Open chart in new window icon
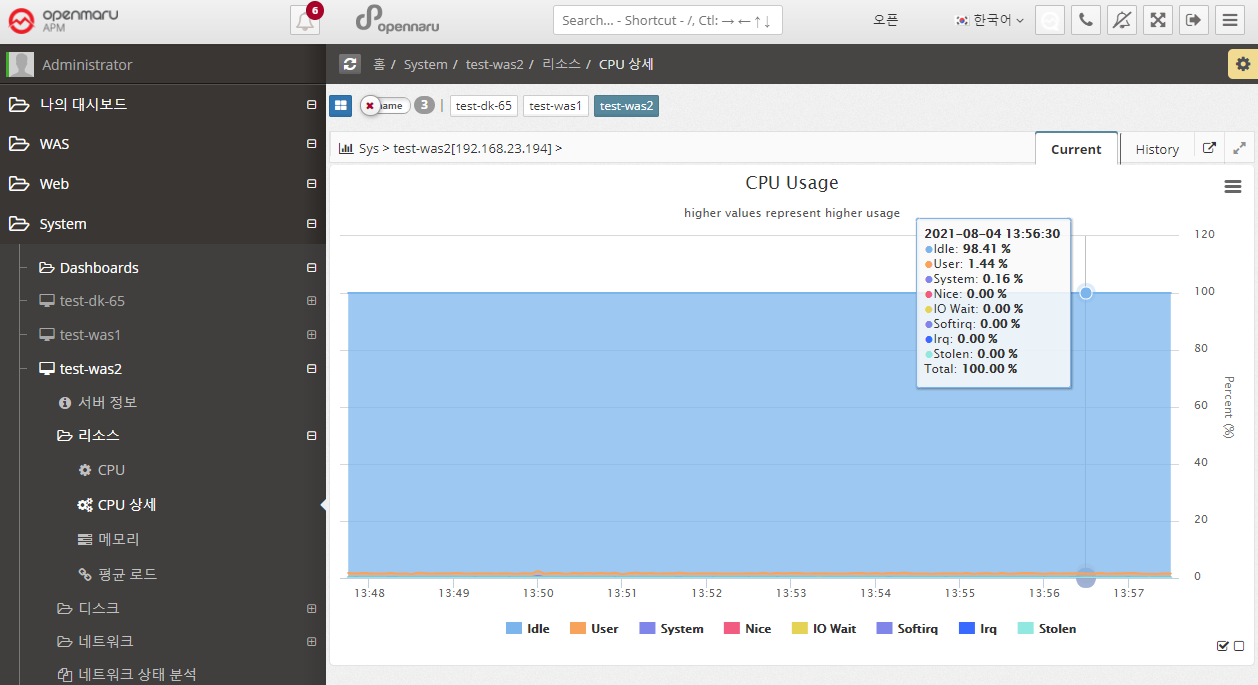This screenshot has height=685, width=1258. tap(1209, 148)
